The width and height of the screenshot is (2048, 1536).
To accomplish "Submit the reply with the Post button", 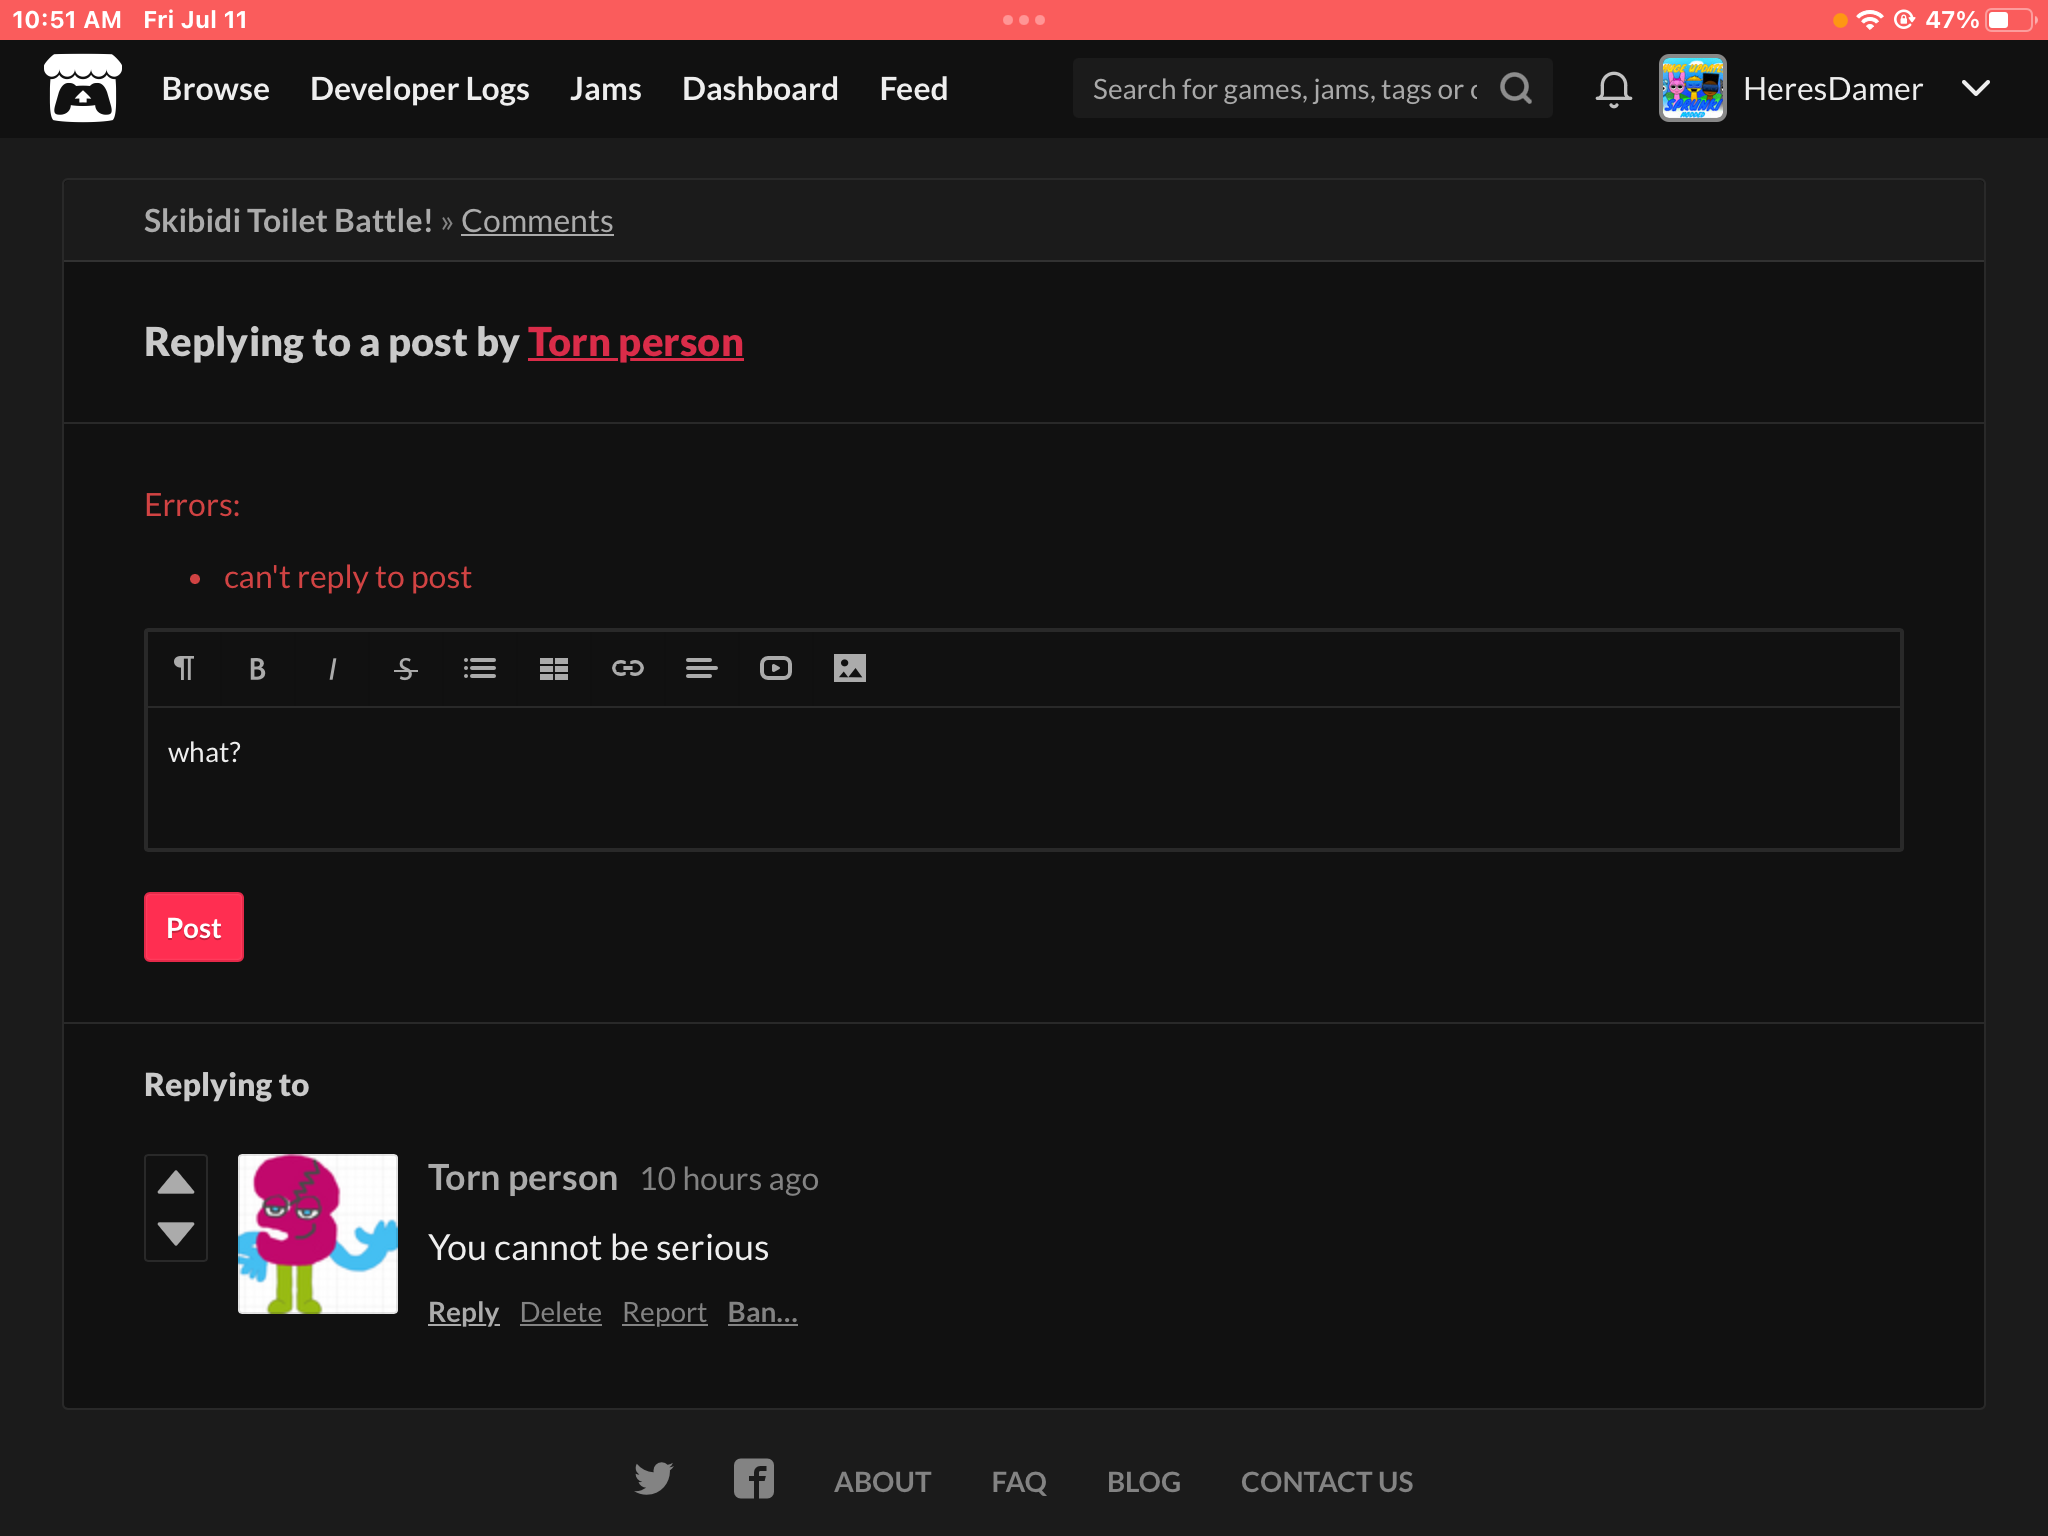I will click(194, 927).
